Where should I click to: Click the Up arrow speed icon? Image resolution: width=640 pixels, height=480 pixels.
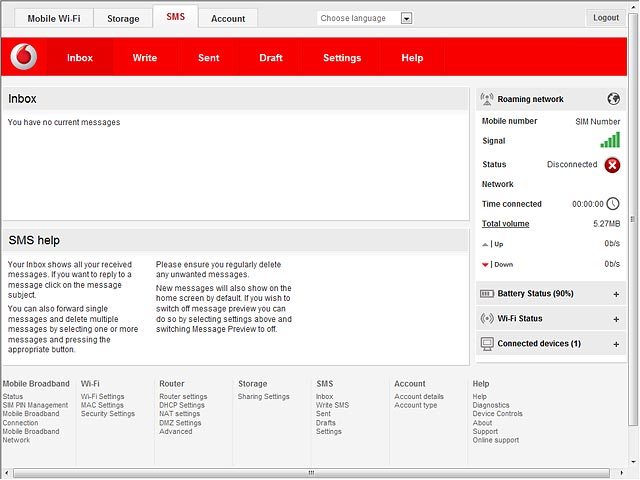click(x=485, y=244)
